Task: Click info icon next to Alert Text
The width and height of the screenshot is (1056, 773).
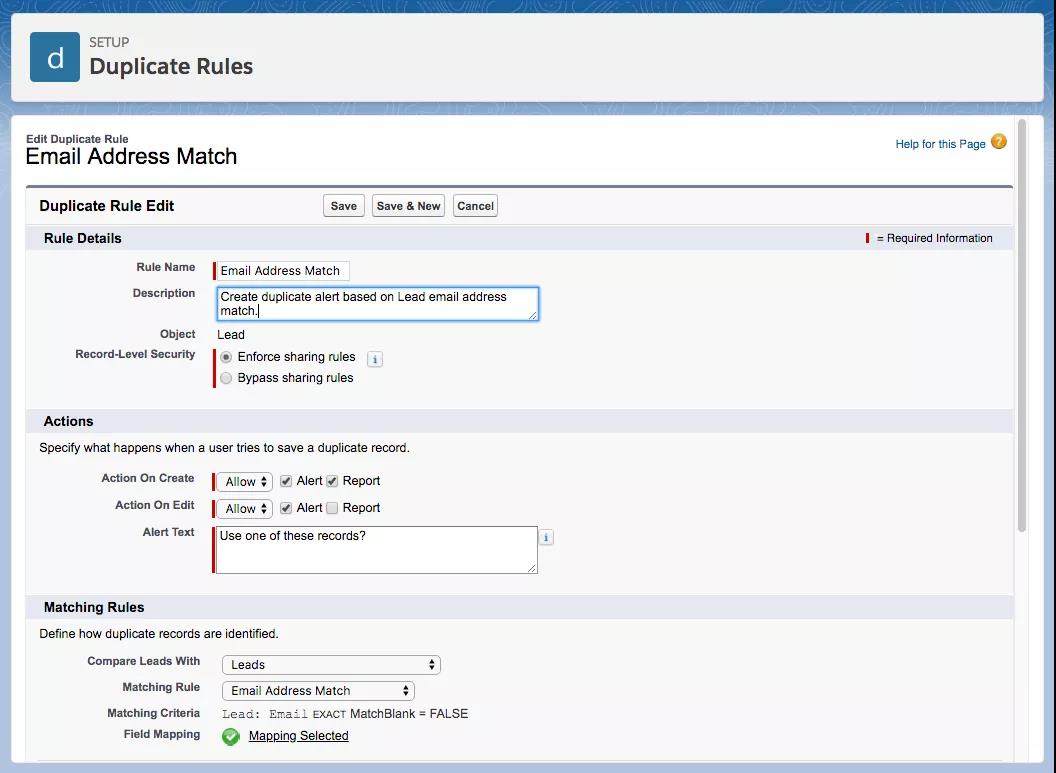Action: click(x=546, y=537)
